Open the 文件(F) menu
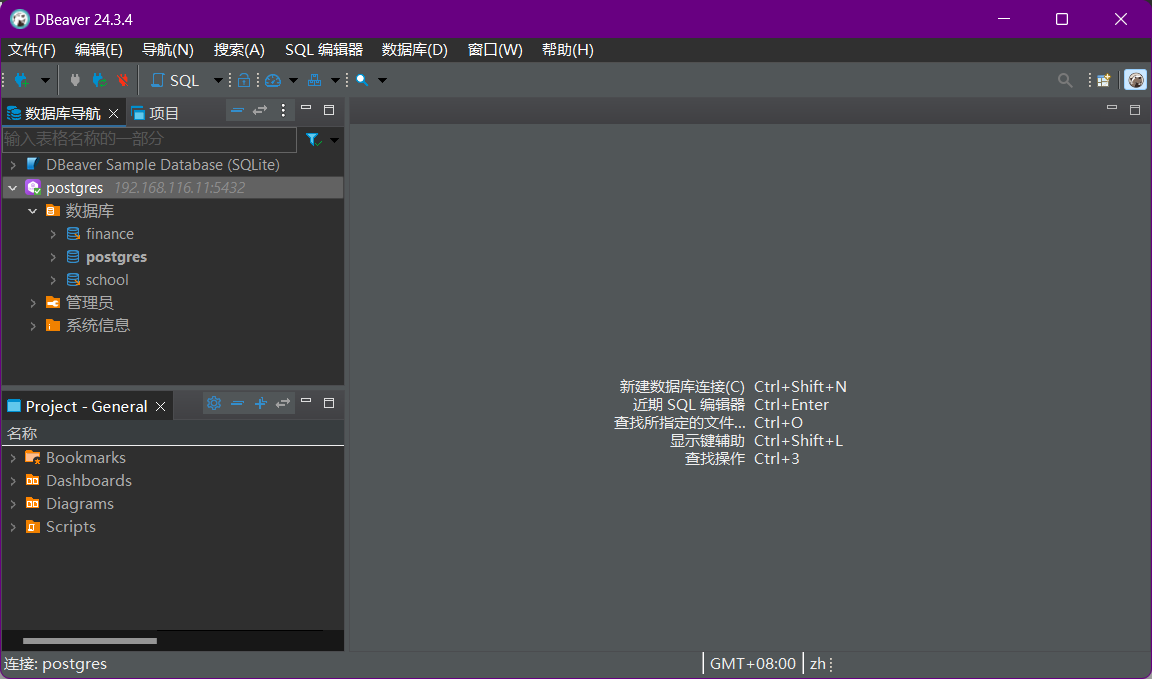 coord(32,50)
